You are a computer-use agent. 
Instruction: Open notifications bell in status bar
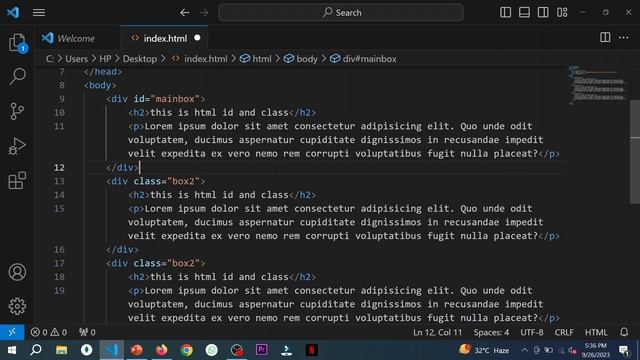(x=624, y=332)
